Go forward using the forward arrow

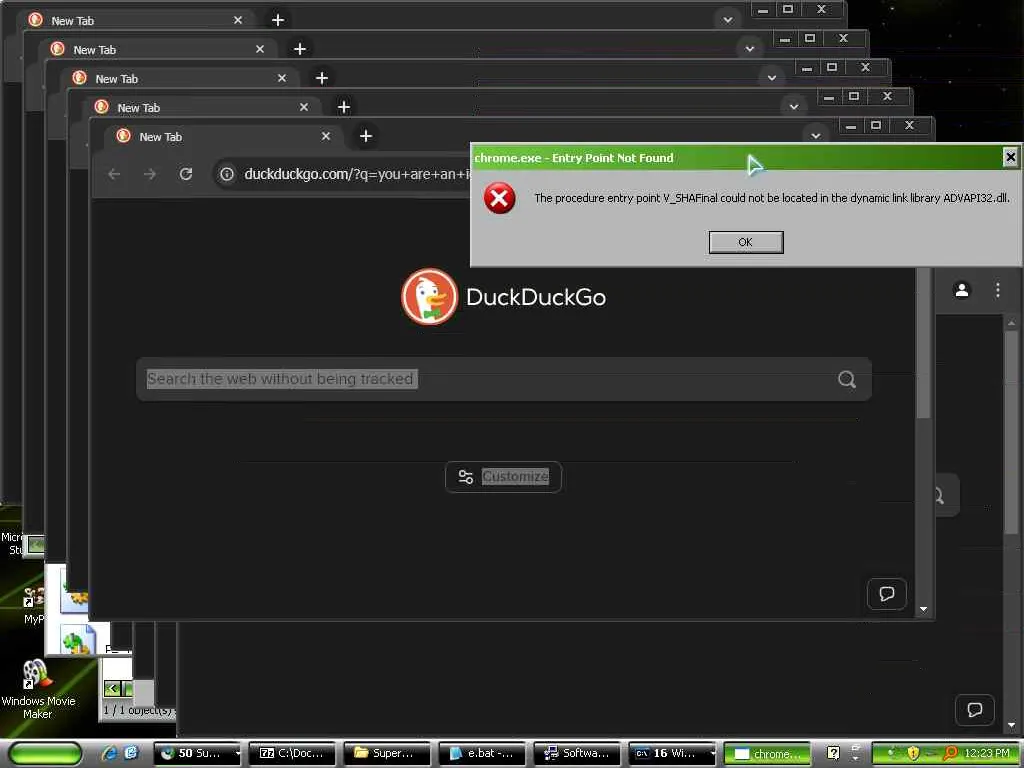pos(150,174)
